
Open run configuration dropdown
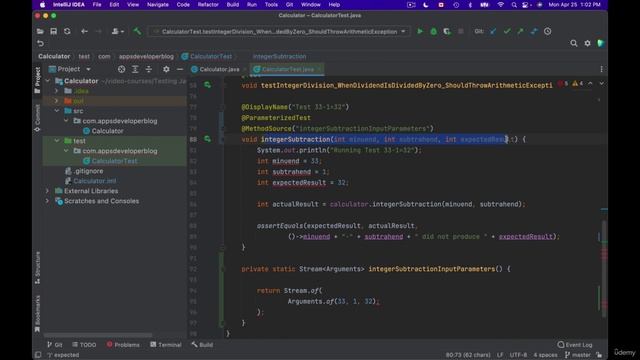pyautogui.click(x=279, y=31)
